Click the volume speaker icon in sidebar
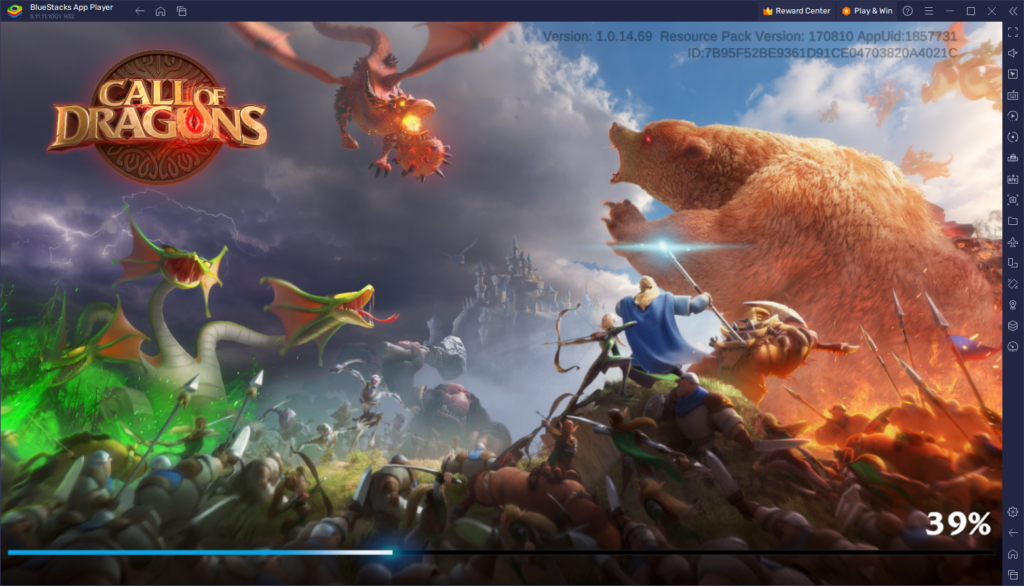Image resolution: width=1024 pixels, height=586 pixels. [x=1012, y=53]
